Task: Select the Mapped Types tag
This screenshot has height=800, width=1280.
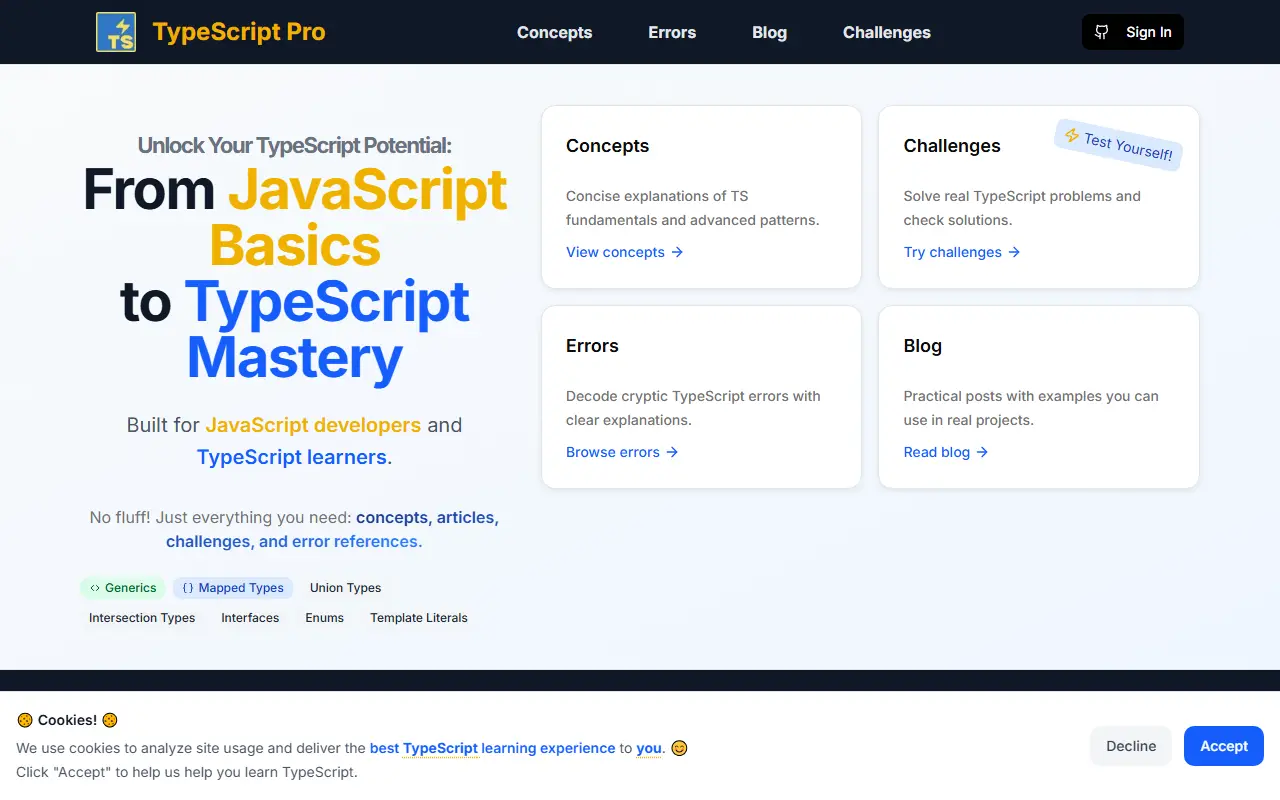Action: tap(233, 588)
